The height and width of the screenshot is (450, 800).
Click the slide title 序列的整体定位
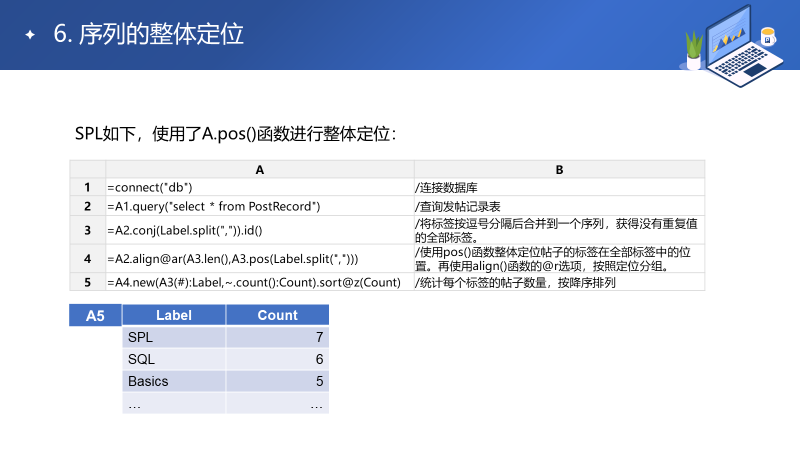click(161, 34)
